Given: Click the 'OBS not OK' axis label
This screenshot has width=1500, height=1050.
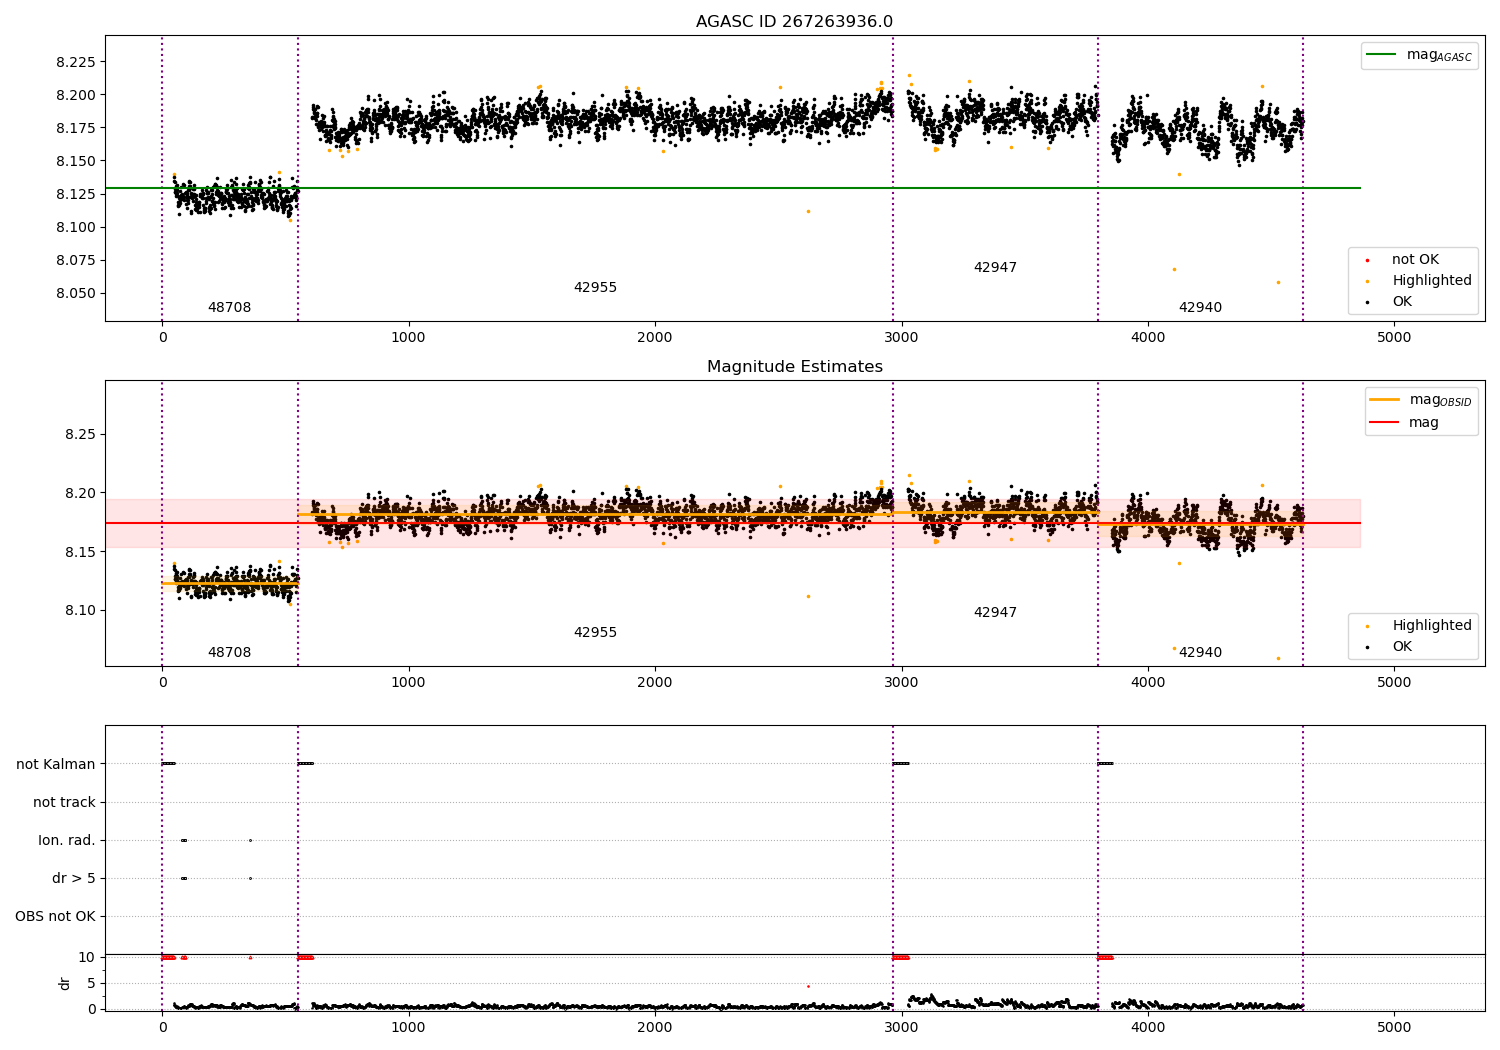Looking at the screenshot, I should click(x=55, y=916).
